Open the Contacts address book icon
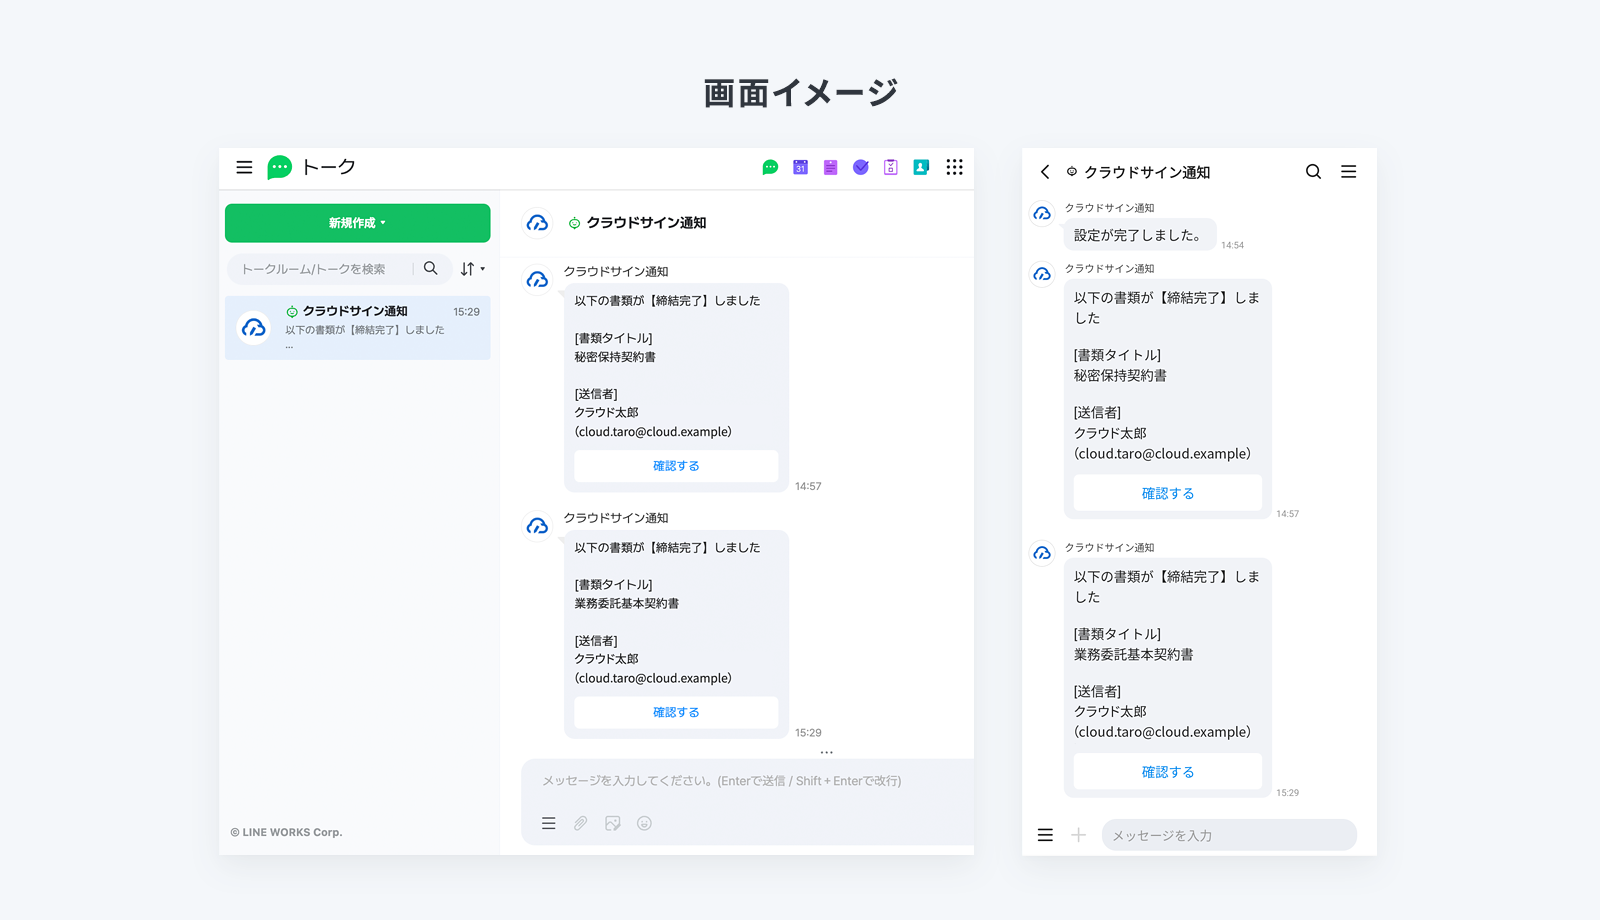This screenshot has height=920, width=1600. (x=921, y=168)
